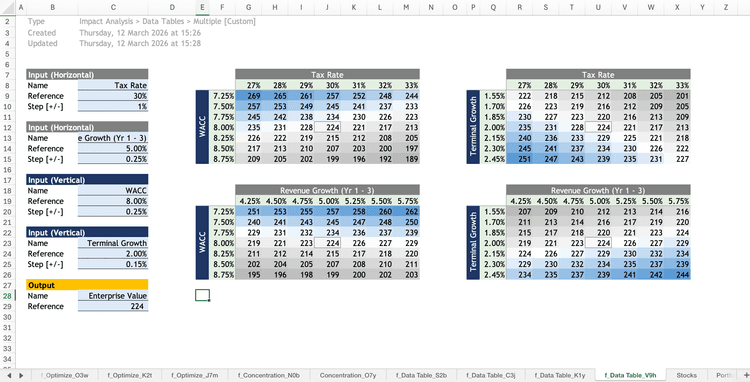The width and height of the screenshot is (750, 382).
Task: Select the f_Optimize_J7m sheet tab
Action: coord(195,375)
